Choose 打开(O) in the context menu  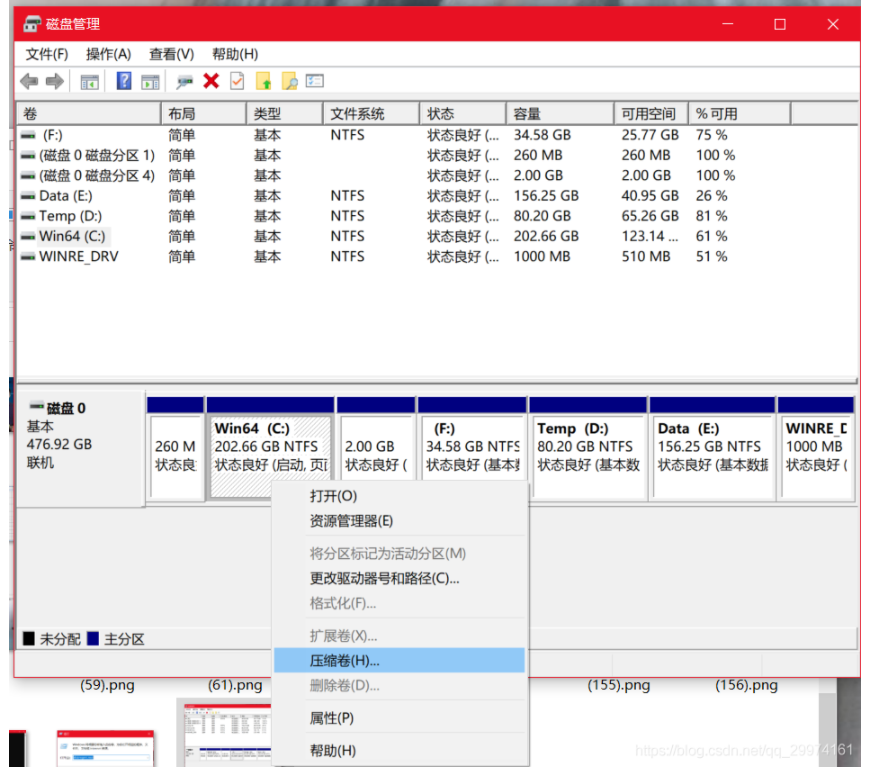[x=399, y=496]
